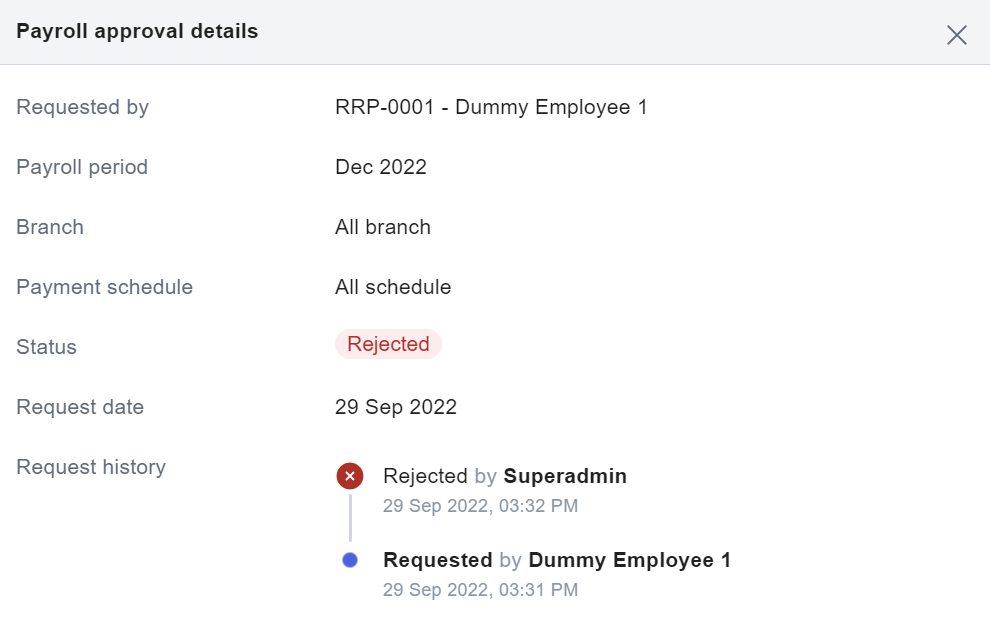The width and height of the screenshot is (990, 635).
Task: Click the Requested by label
Action: click(82, 107)
